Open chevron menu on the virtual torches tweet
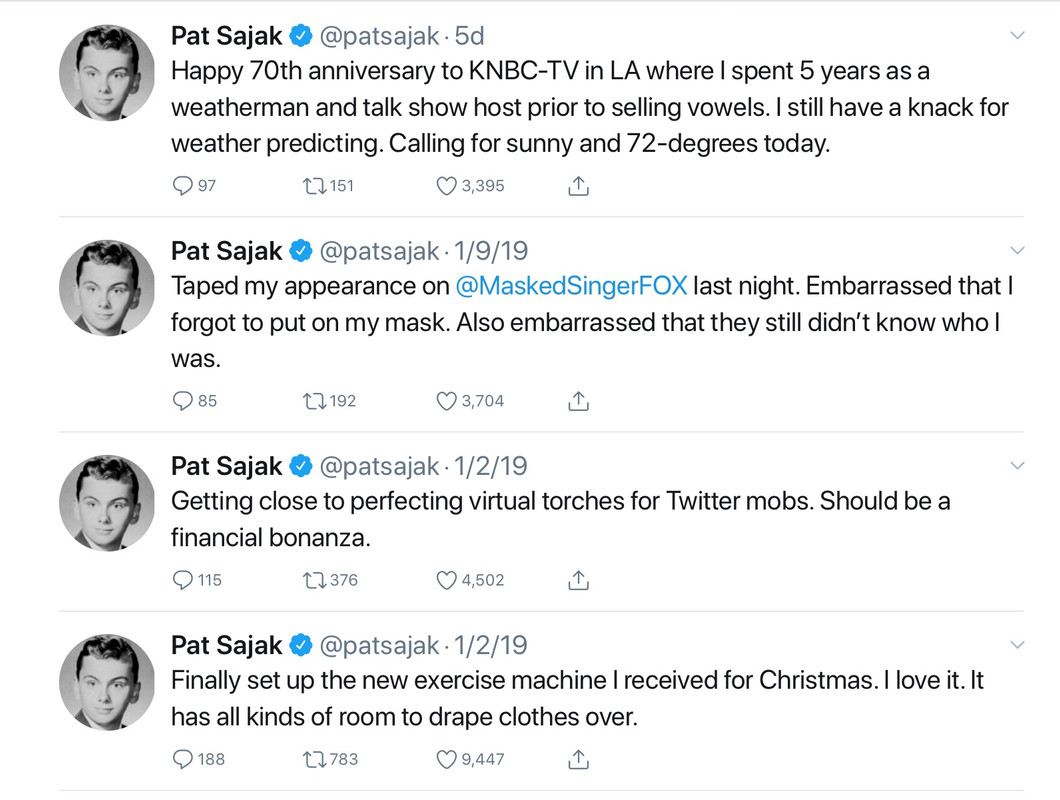Image resolution: width=1060 pixels, height=800 pixels. tap(1017, 465)
